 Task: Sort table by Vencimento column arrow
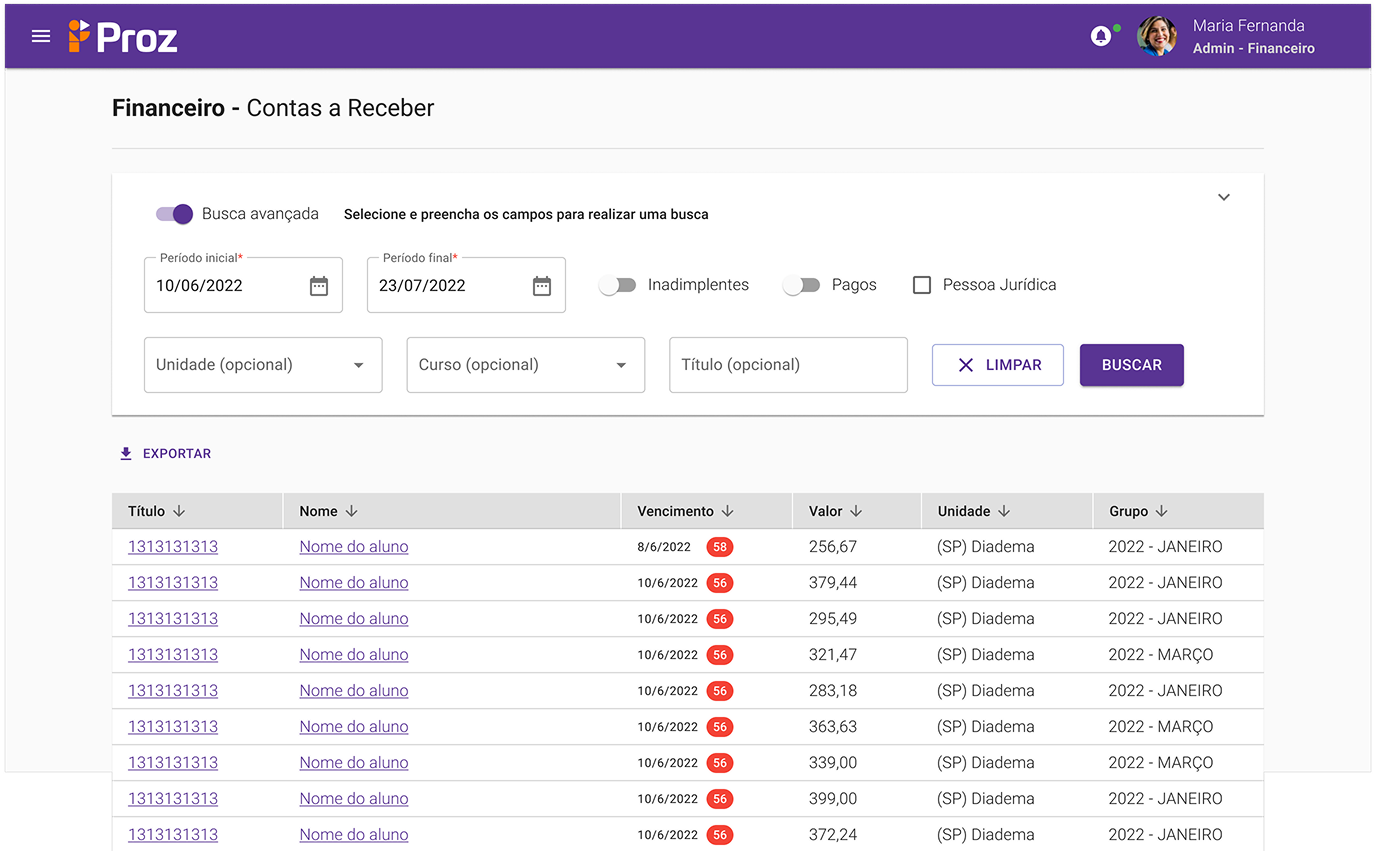coord(728,511)
